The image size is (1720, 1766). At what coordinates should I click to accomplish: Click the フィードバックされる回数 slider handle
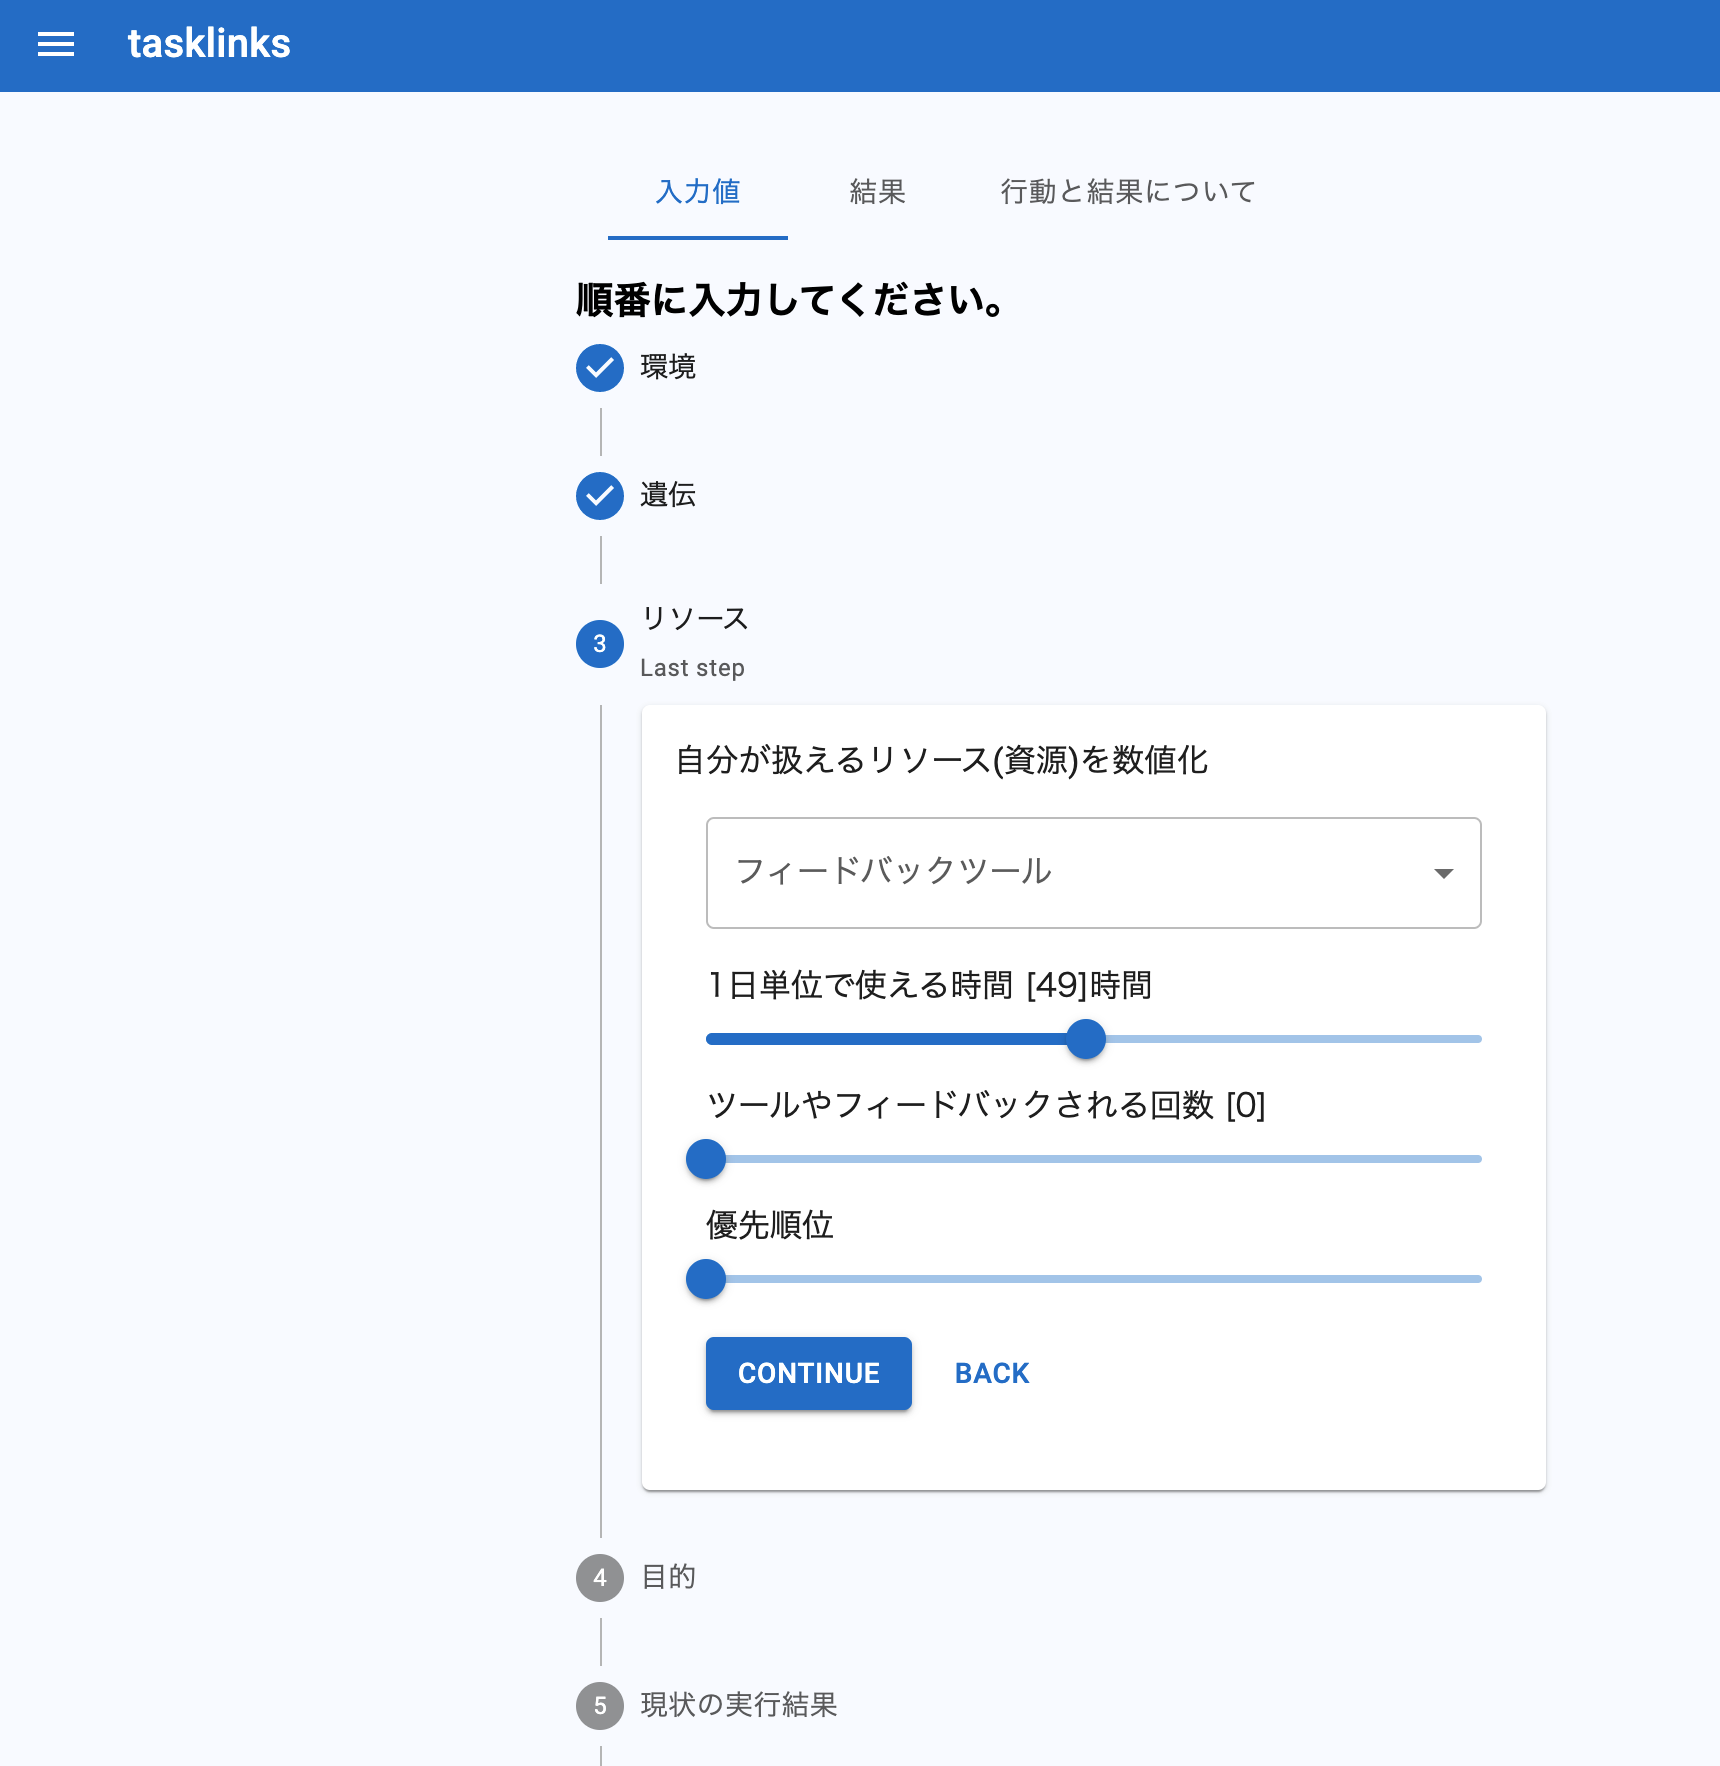click(x=705, y=1158)
